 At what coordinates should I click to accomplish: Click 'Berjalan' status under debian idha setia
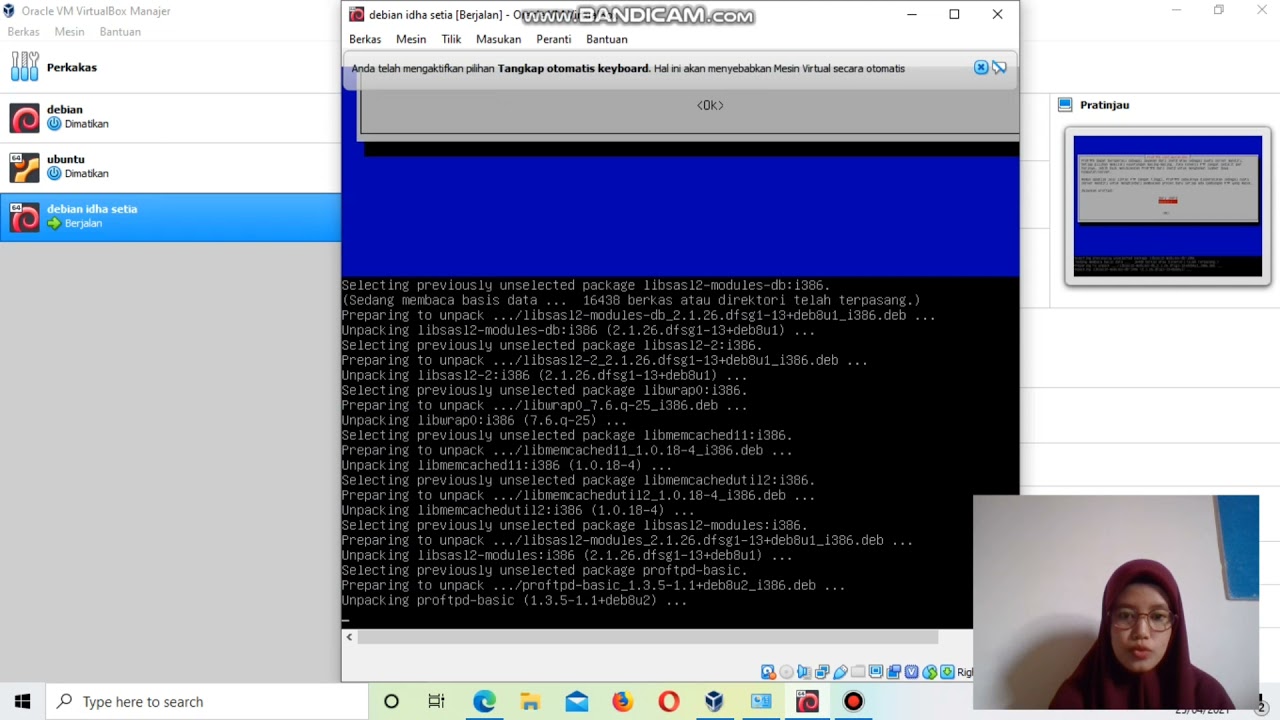[83, 224]
